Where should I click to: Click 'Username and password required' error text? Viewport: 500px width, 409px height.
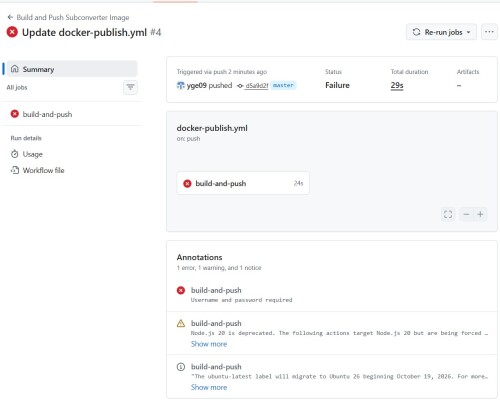click(x=241, y=300)
